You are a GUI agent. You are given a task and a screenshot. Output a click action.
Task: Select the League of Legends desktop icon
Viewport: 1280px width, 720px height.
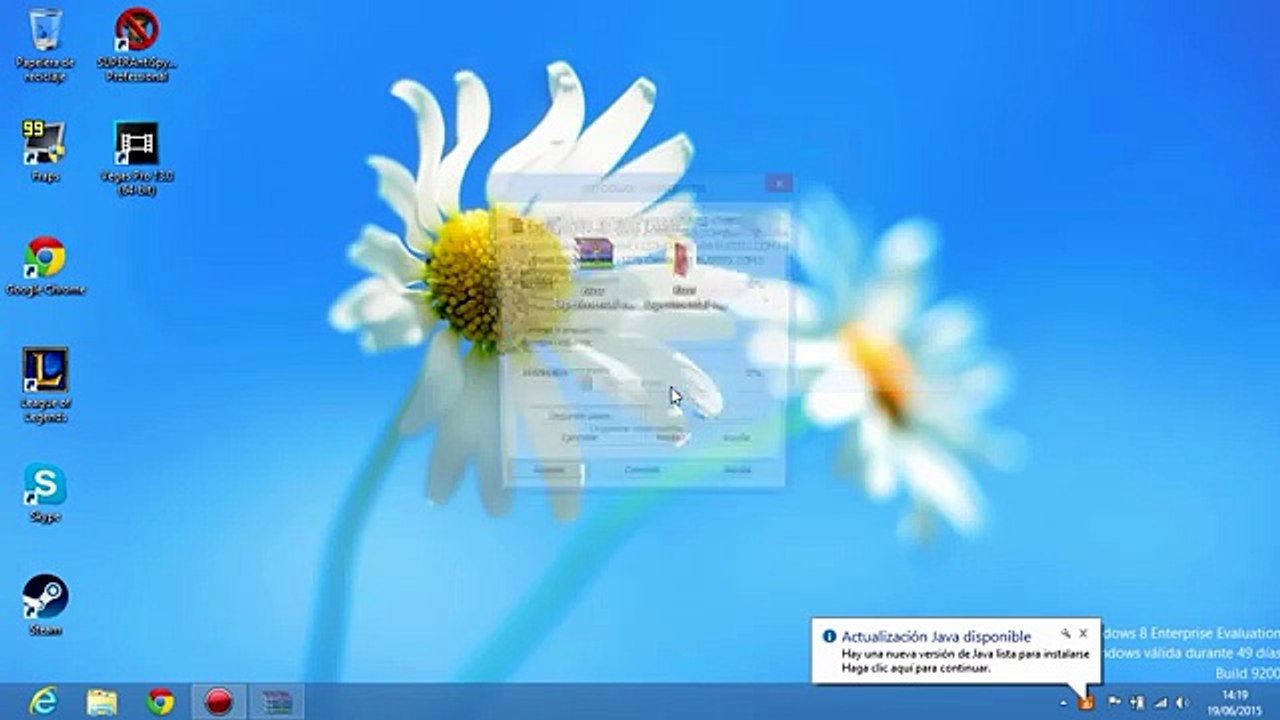(45, 385)
